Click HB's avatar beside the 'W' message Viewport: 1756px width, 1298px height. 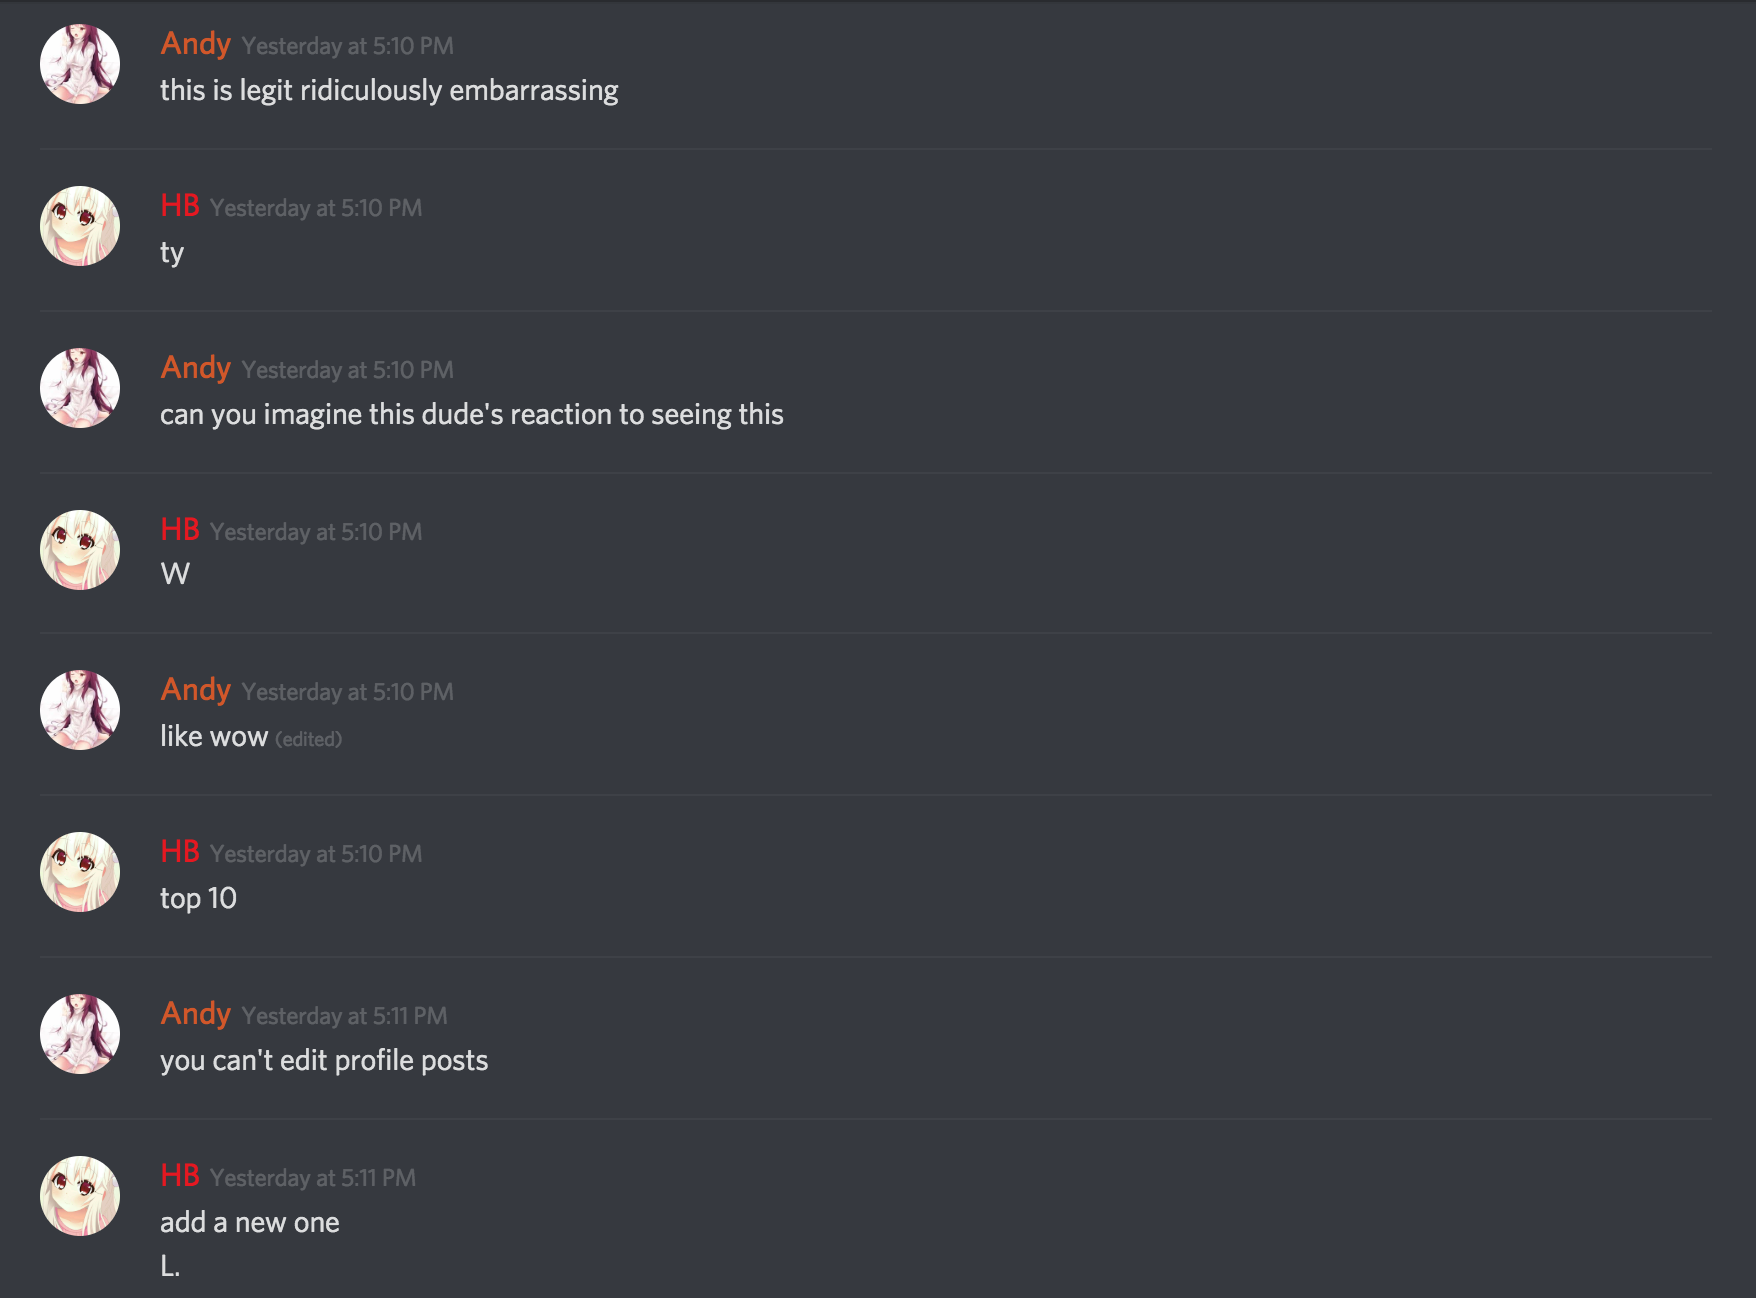click(x=80, y=550)
